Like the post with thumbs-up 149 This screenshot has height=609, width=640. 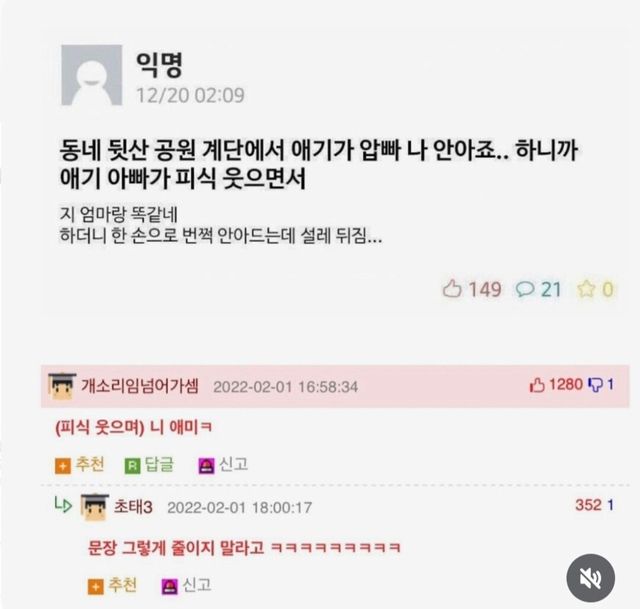(x=472, y=289)
